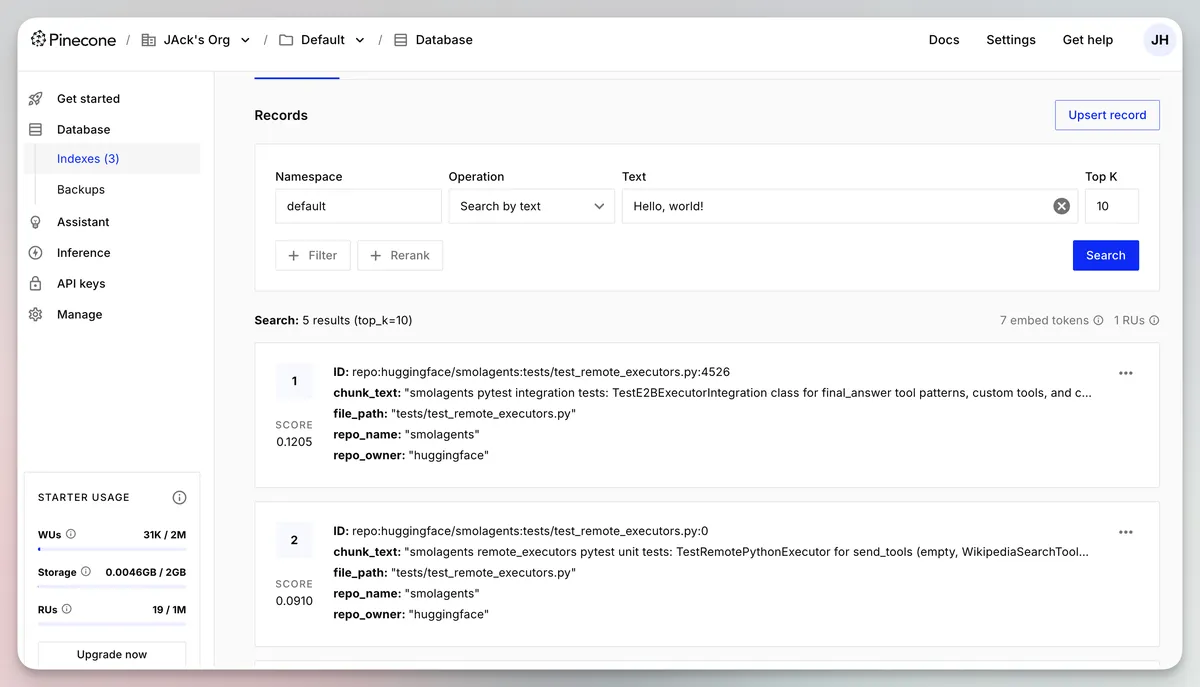Open more options for result 1
The width and height of the screenshot is (1200, 687).
tap(1125, 373)
